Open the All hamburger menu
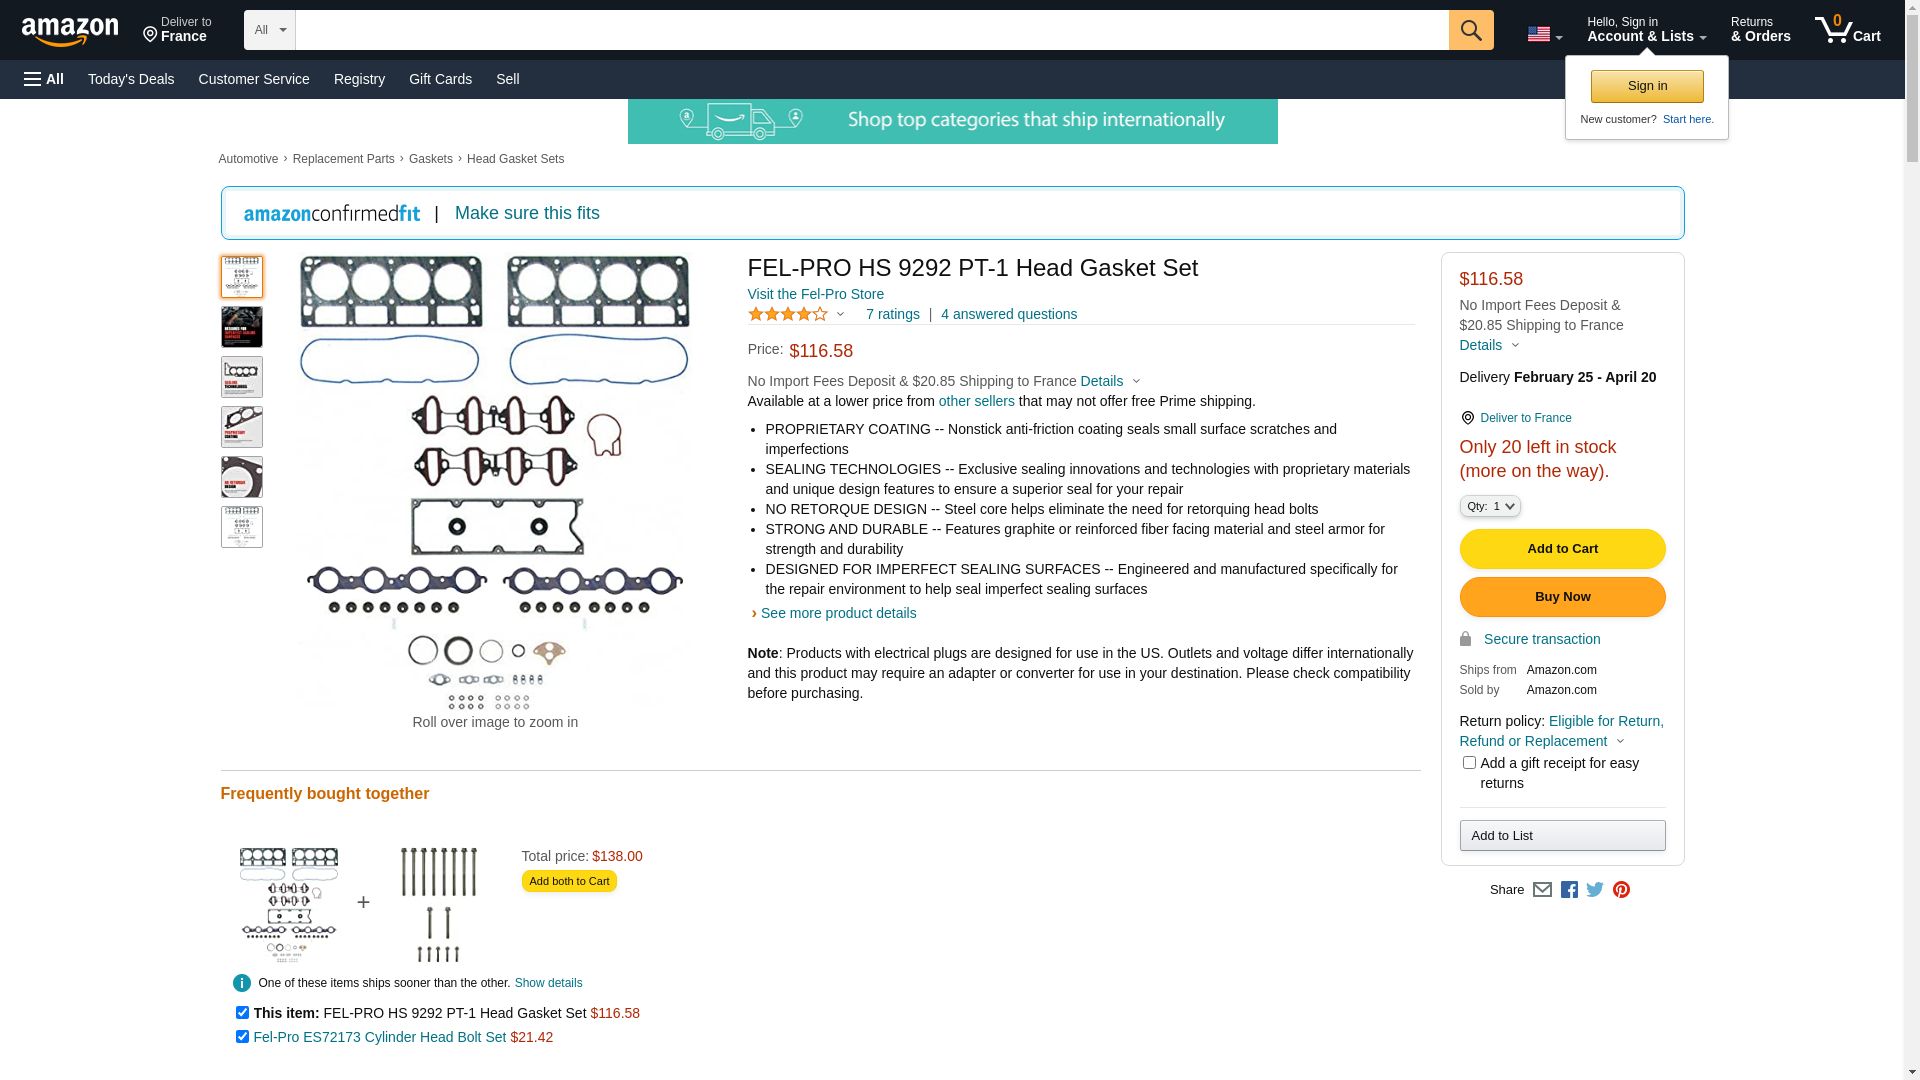The image size is (1920, 1080). [x=44, y=79]
